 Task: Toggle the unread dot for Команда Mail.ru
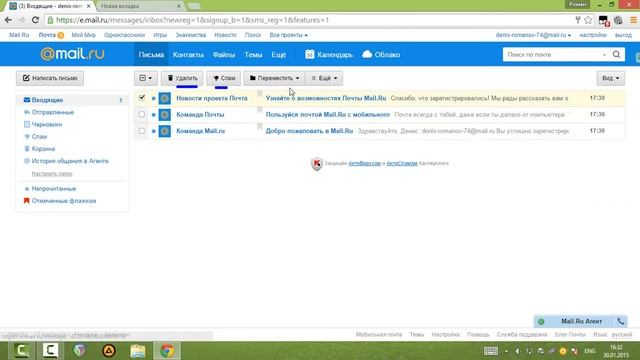[153, 131]
